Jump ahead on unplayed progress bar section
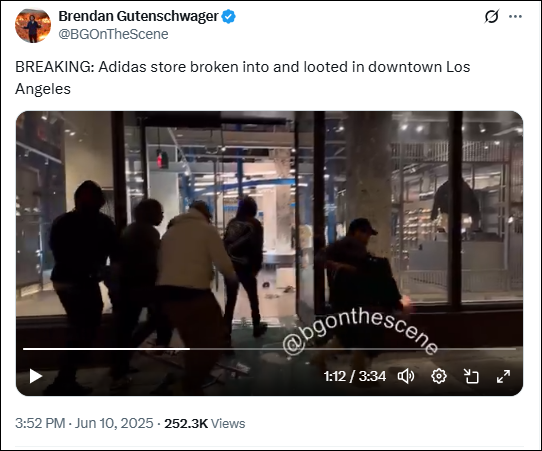Screen dimensions: 542x451 [353, 349]
